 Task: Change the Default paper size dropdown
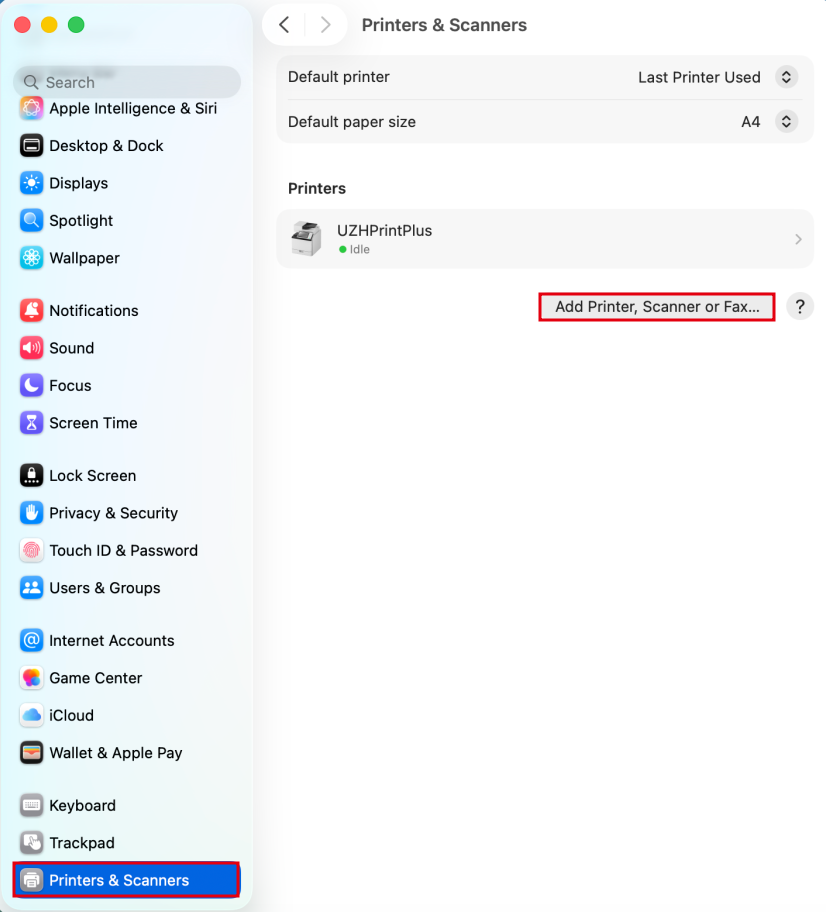pyautogui.click(x=786, y=122)
